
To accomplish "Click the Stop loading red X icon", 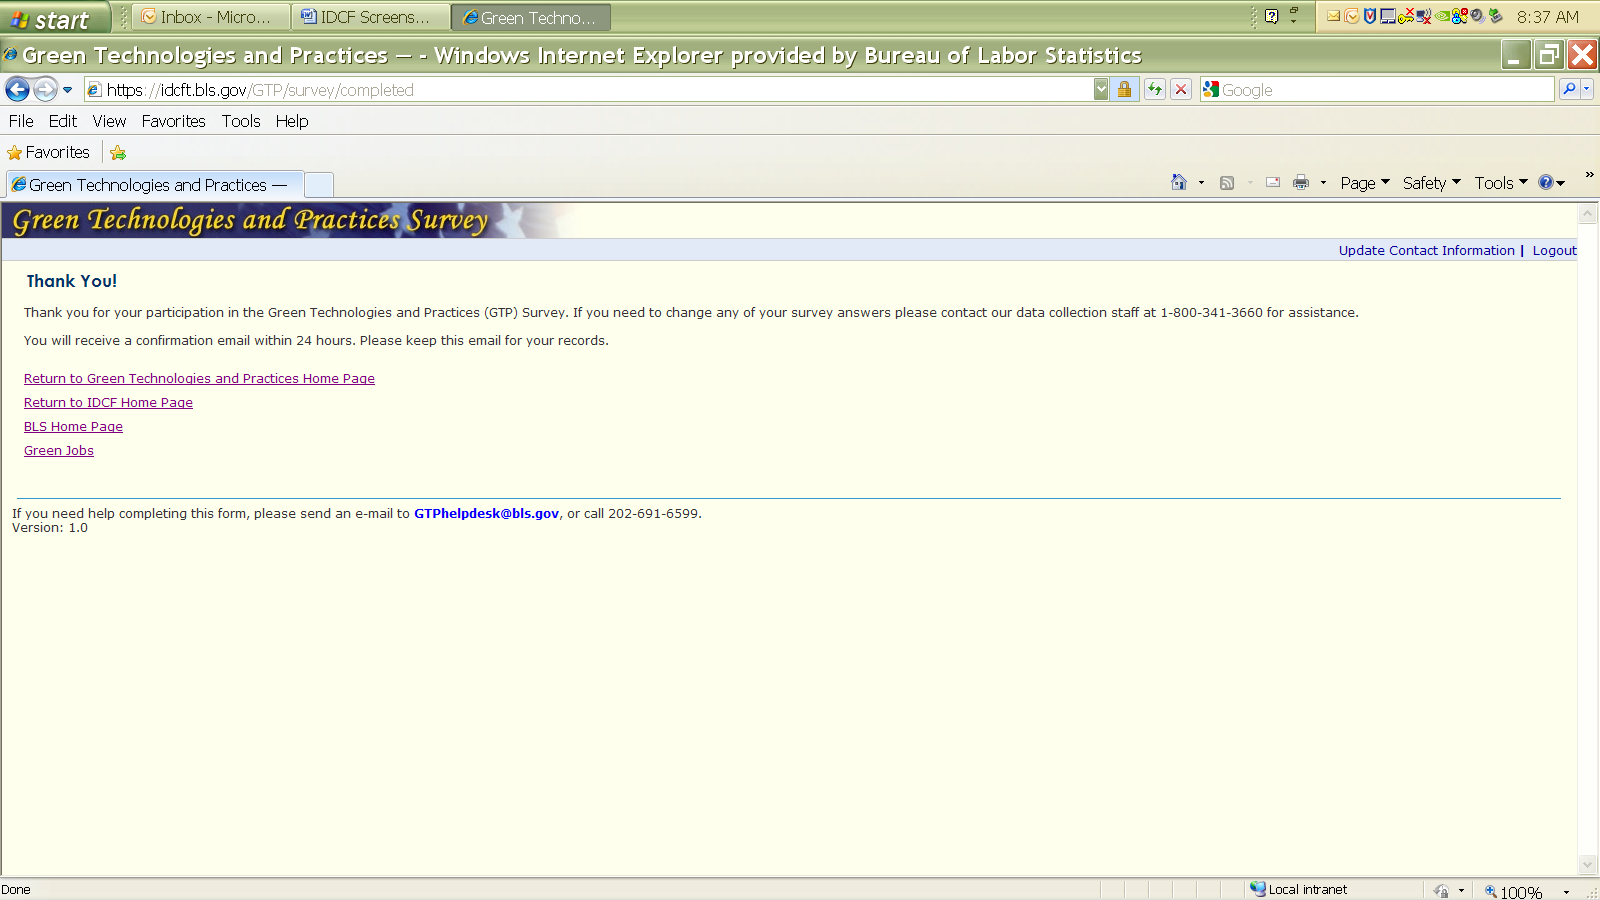I will pyautogui.click(x=1181, y=90).
